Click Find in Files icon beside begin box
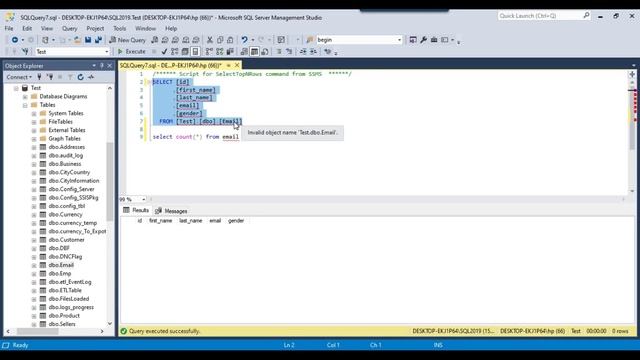This screenshot has width=640, height=360. coord(309,40)
